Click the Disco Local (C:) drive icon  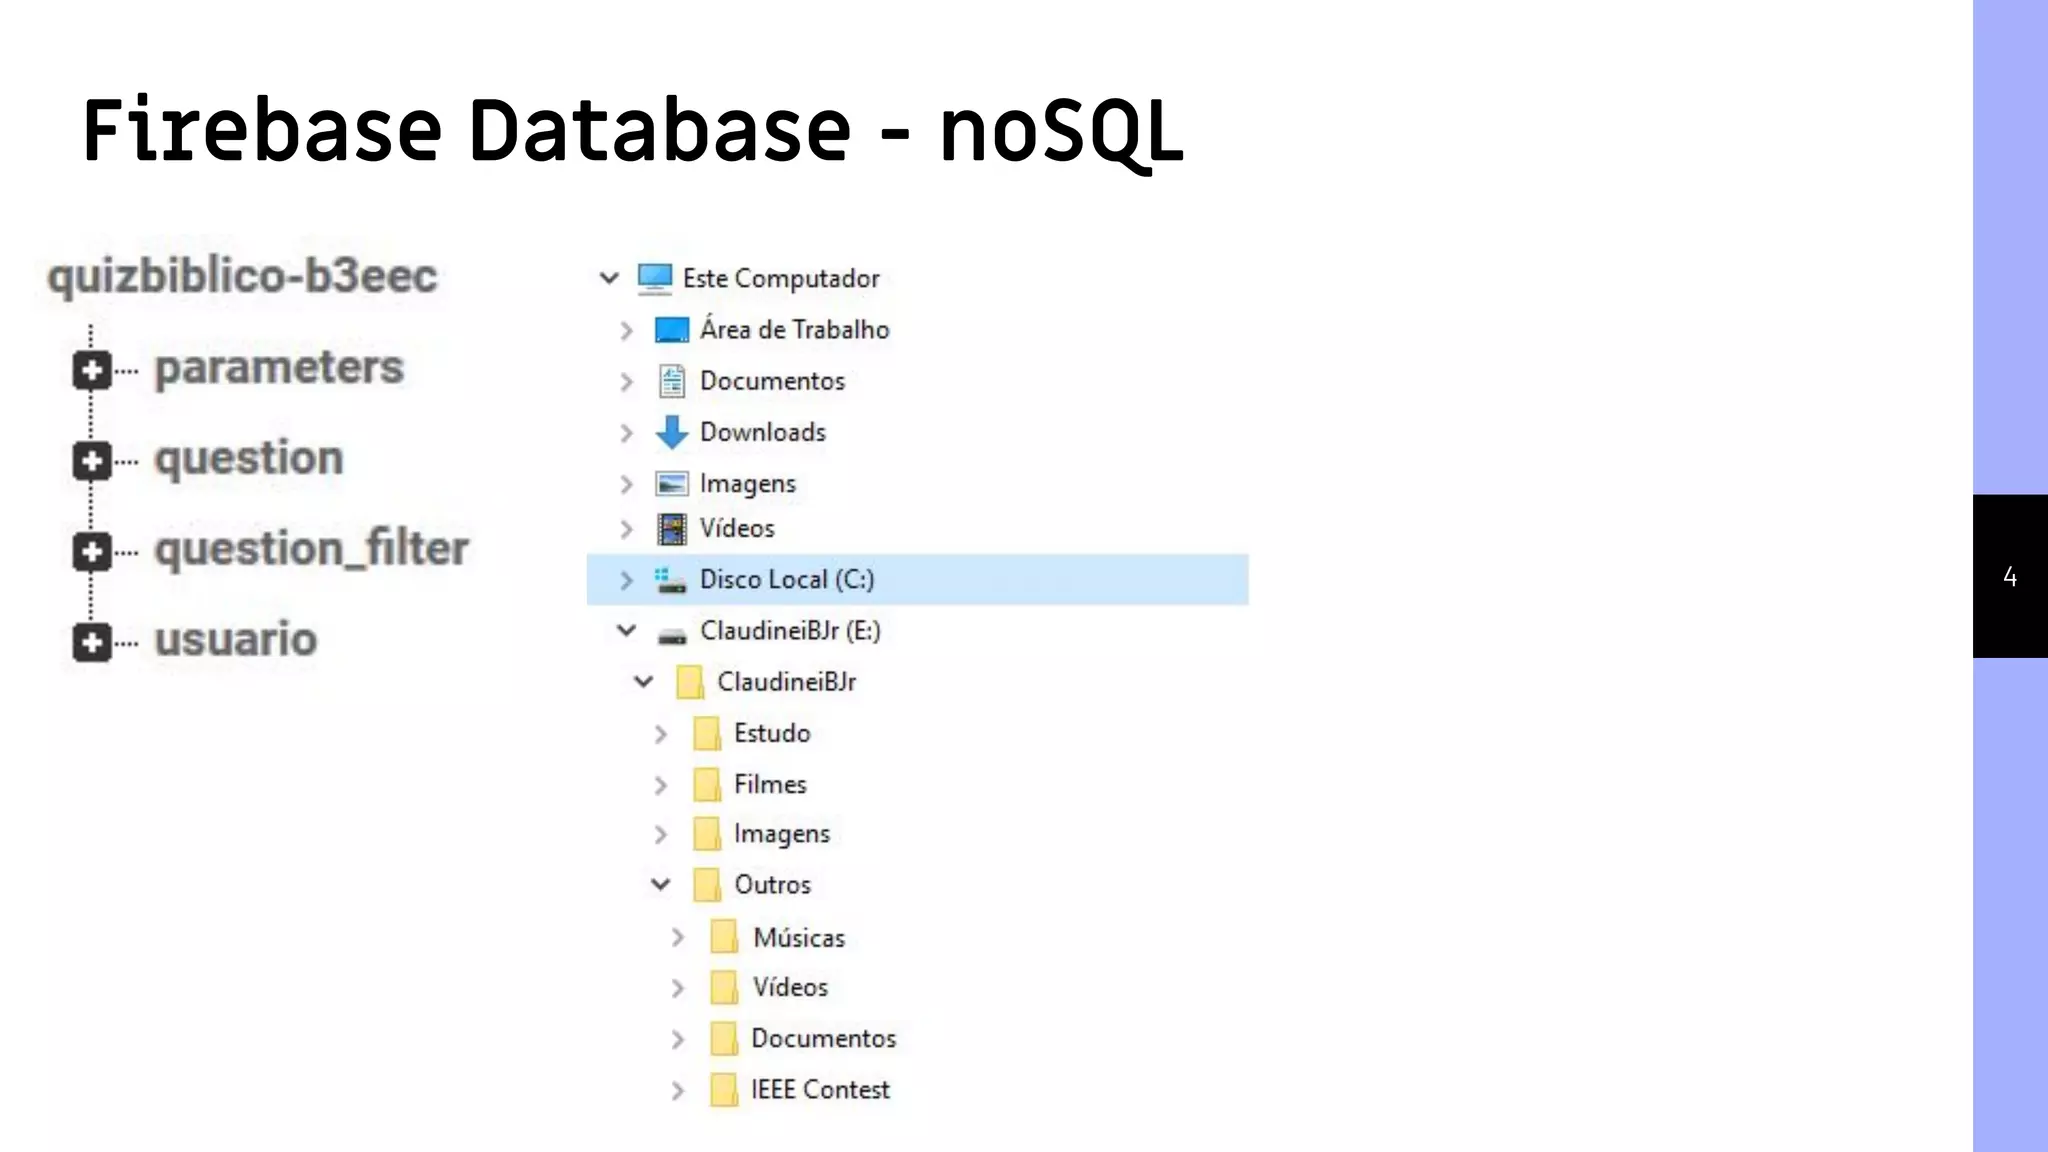coord(671,580)
